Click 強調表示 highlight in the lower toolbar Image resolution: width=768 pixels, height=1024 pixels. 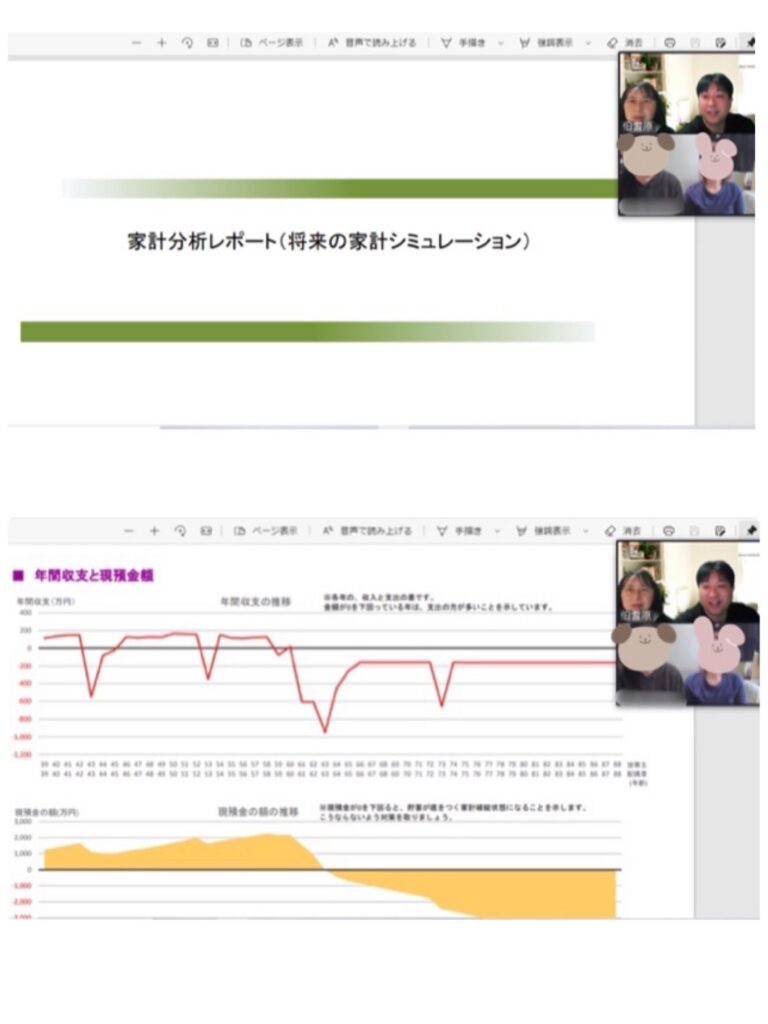(546, 530)
